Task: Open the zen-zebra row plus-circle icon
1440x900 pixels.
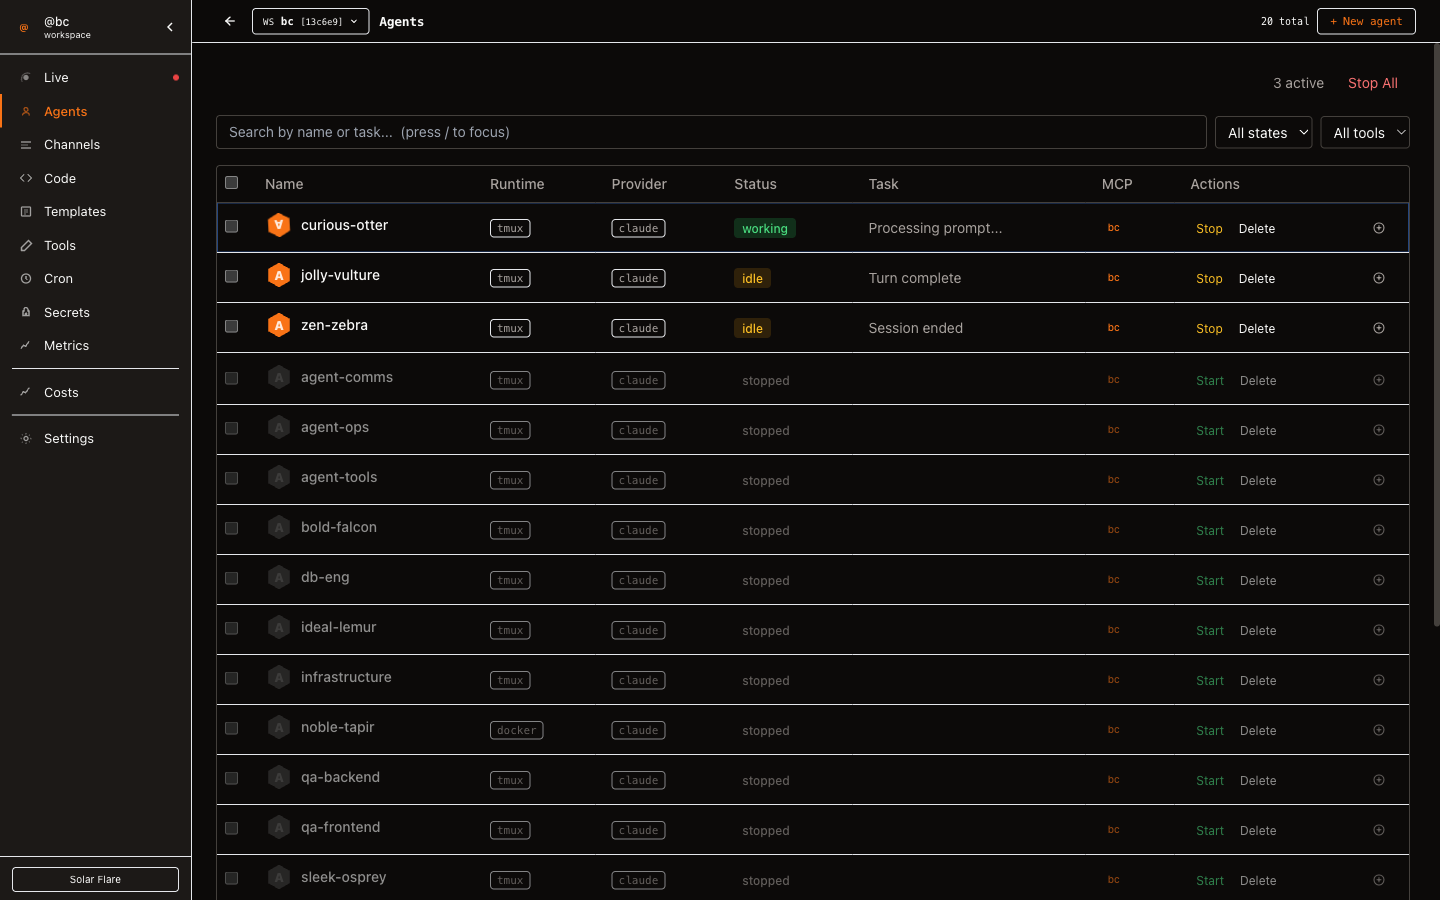Action: tap(1379, 328)
